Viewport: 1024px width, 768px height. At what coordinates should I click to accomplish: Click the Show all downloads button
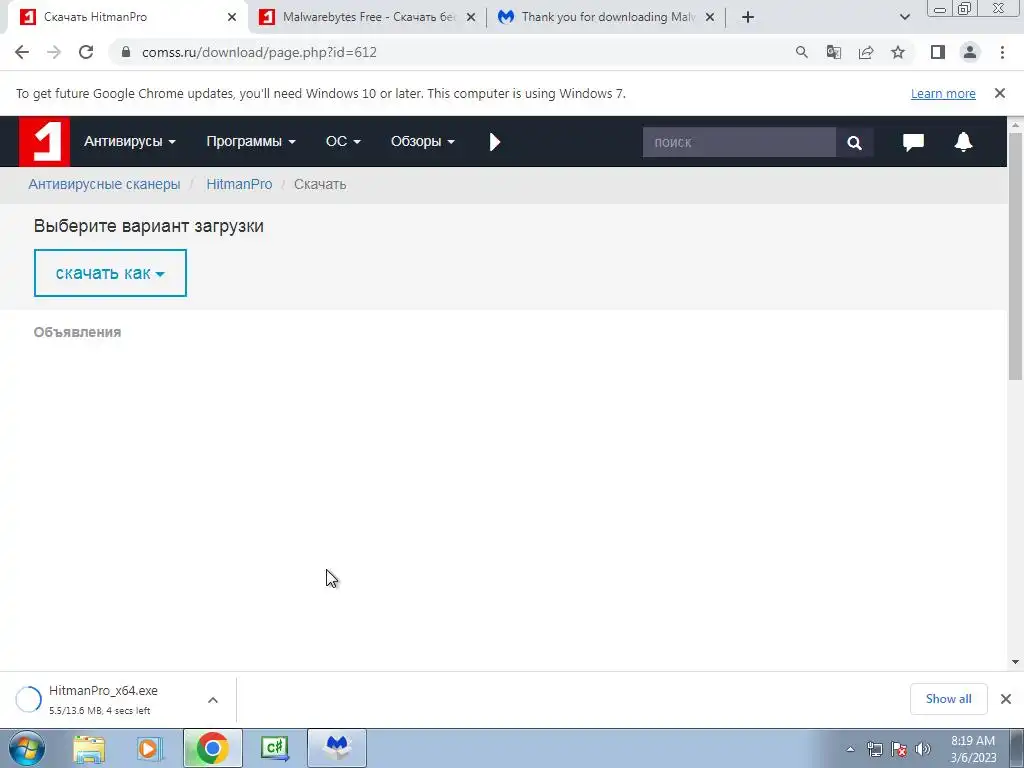tap(948, 699)
